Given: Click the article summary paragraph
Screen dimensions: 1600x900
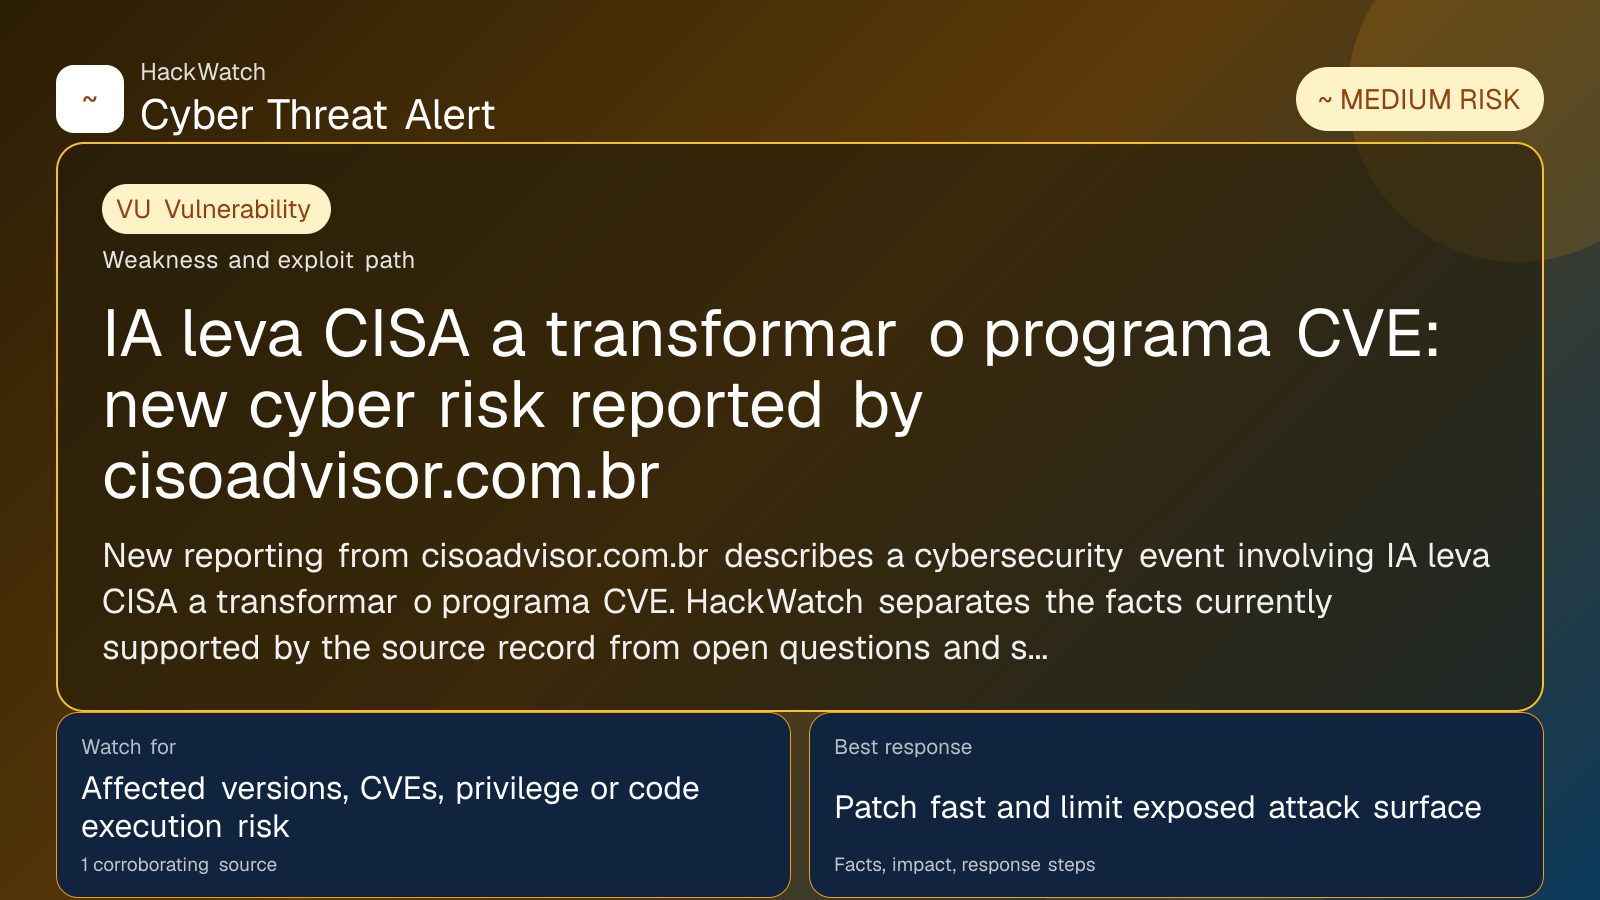Looking at the screenshot, I should pos(796,602).
